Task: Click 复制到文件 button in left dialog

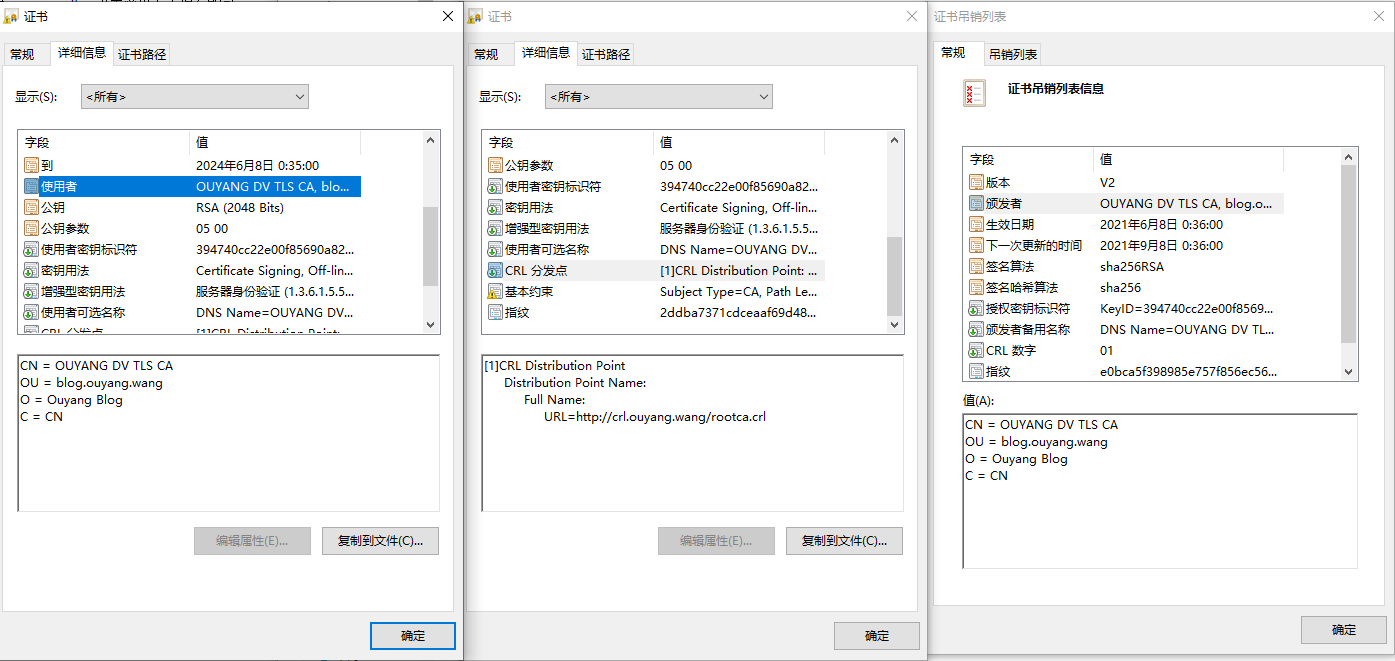Action: coord(380,541)
